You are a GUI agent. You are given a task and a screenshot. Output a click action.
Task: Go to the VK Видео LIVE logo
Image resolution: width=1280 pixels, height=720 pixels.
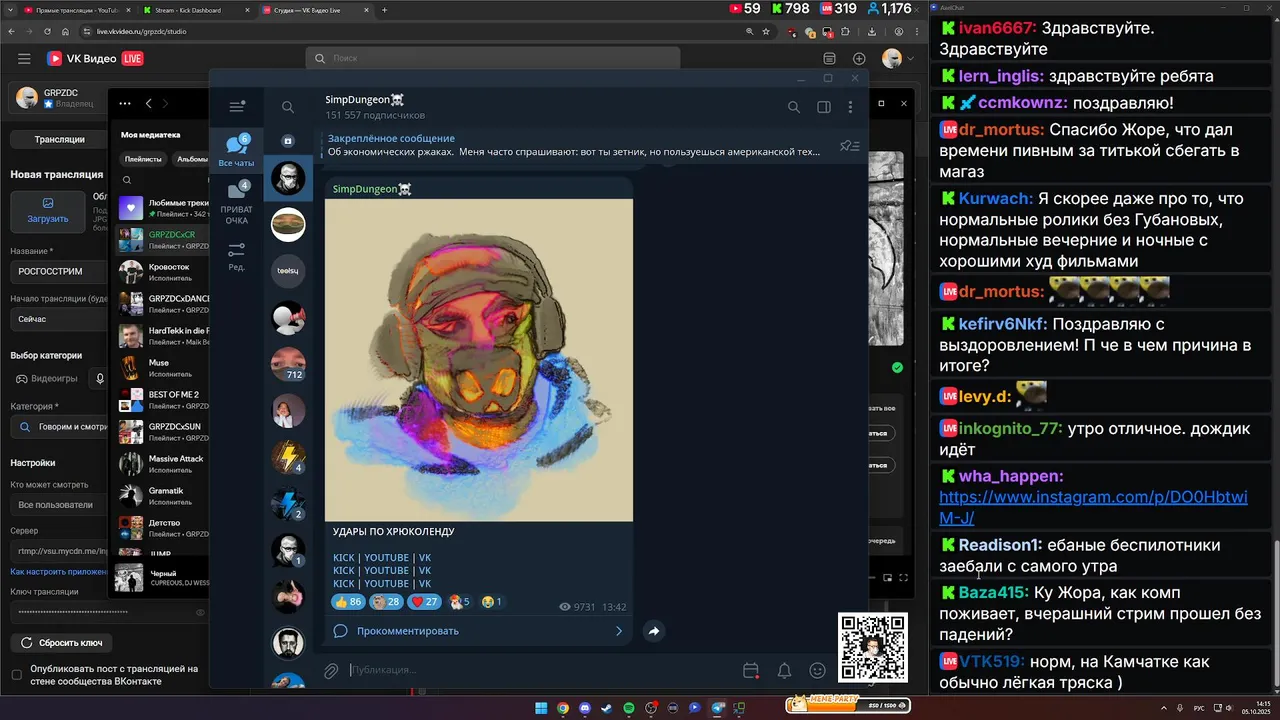pos(96,59)
